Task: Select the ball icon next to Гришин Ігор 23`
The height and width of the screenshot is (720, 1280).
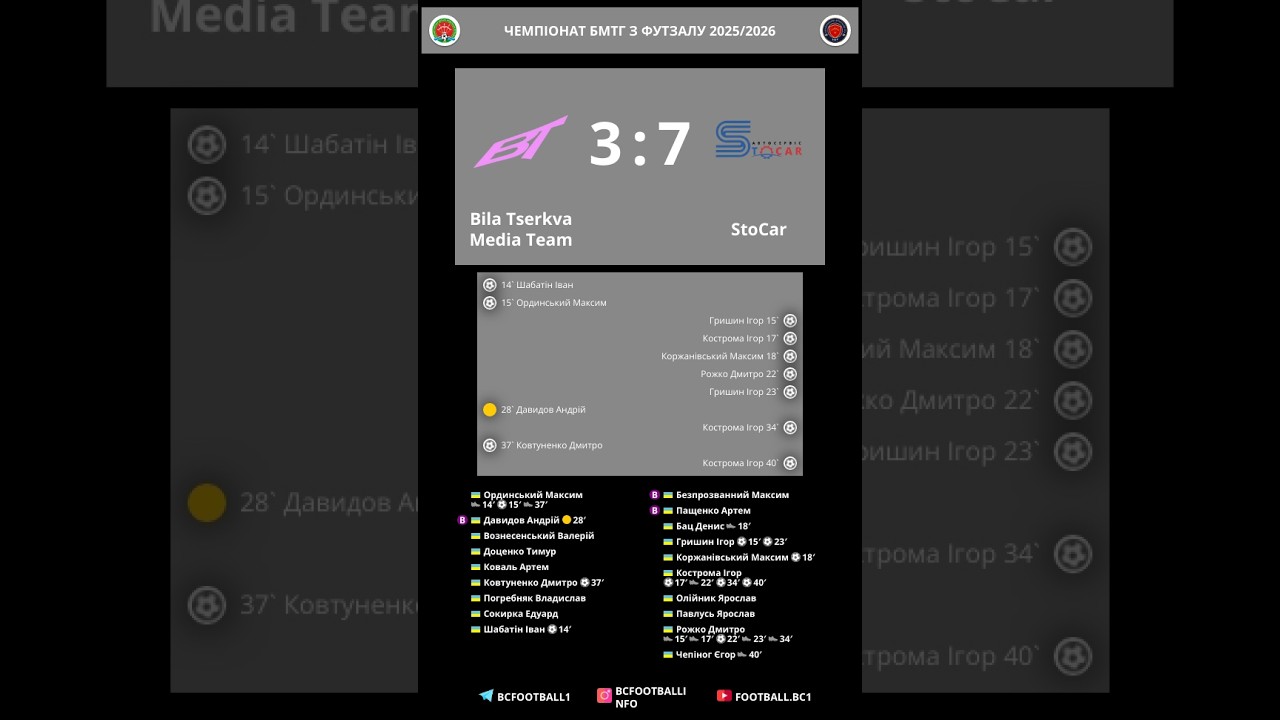Action: (790, 392)
